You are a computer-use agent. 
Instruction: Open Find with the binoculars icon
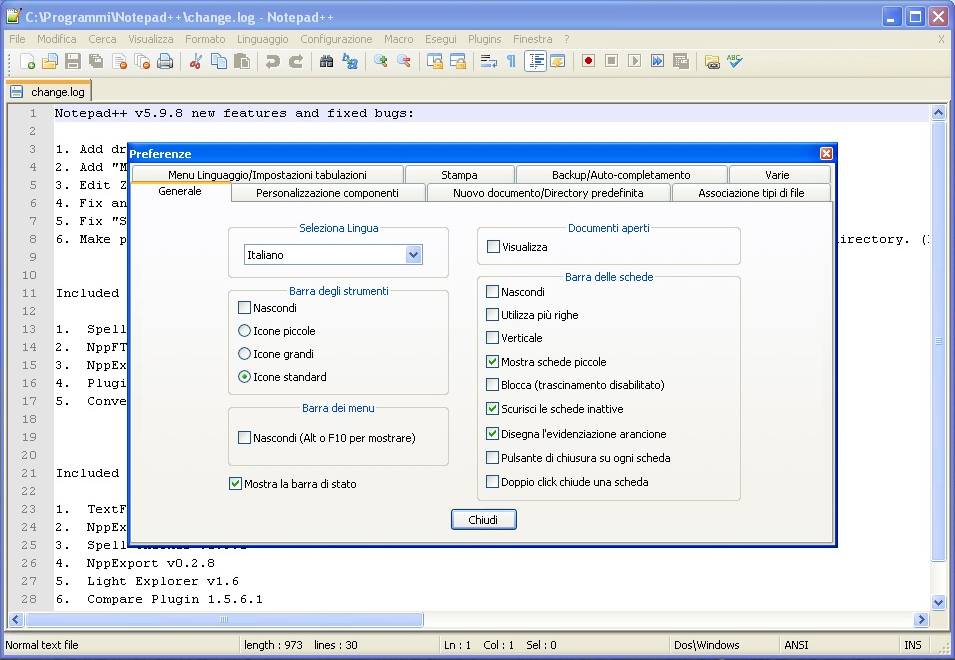tap(326, 62)
